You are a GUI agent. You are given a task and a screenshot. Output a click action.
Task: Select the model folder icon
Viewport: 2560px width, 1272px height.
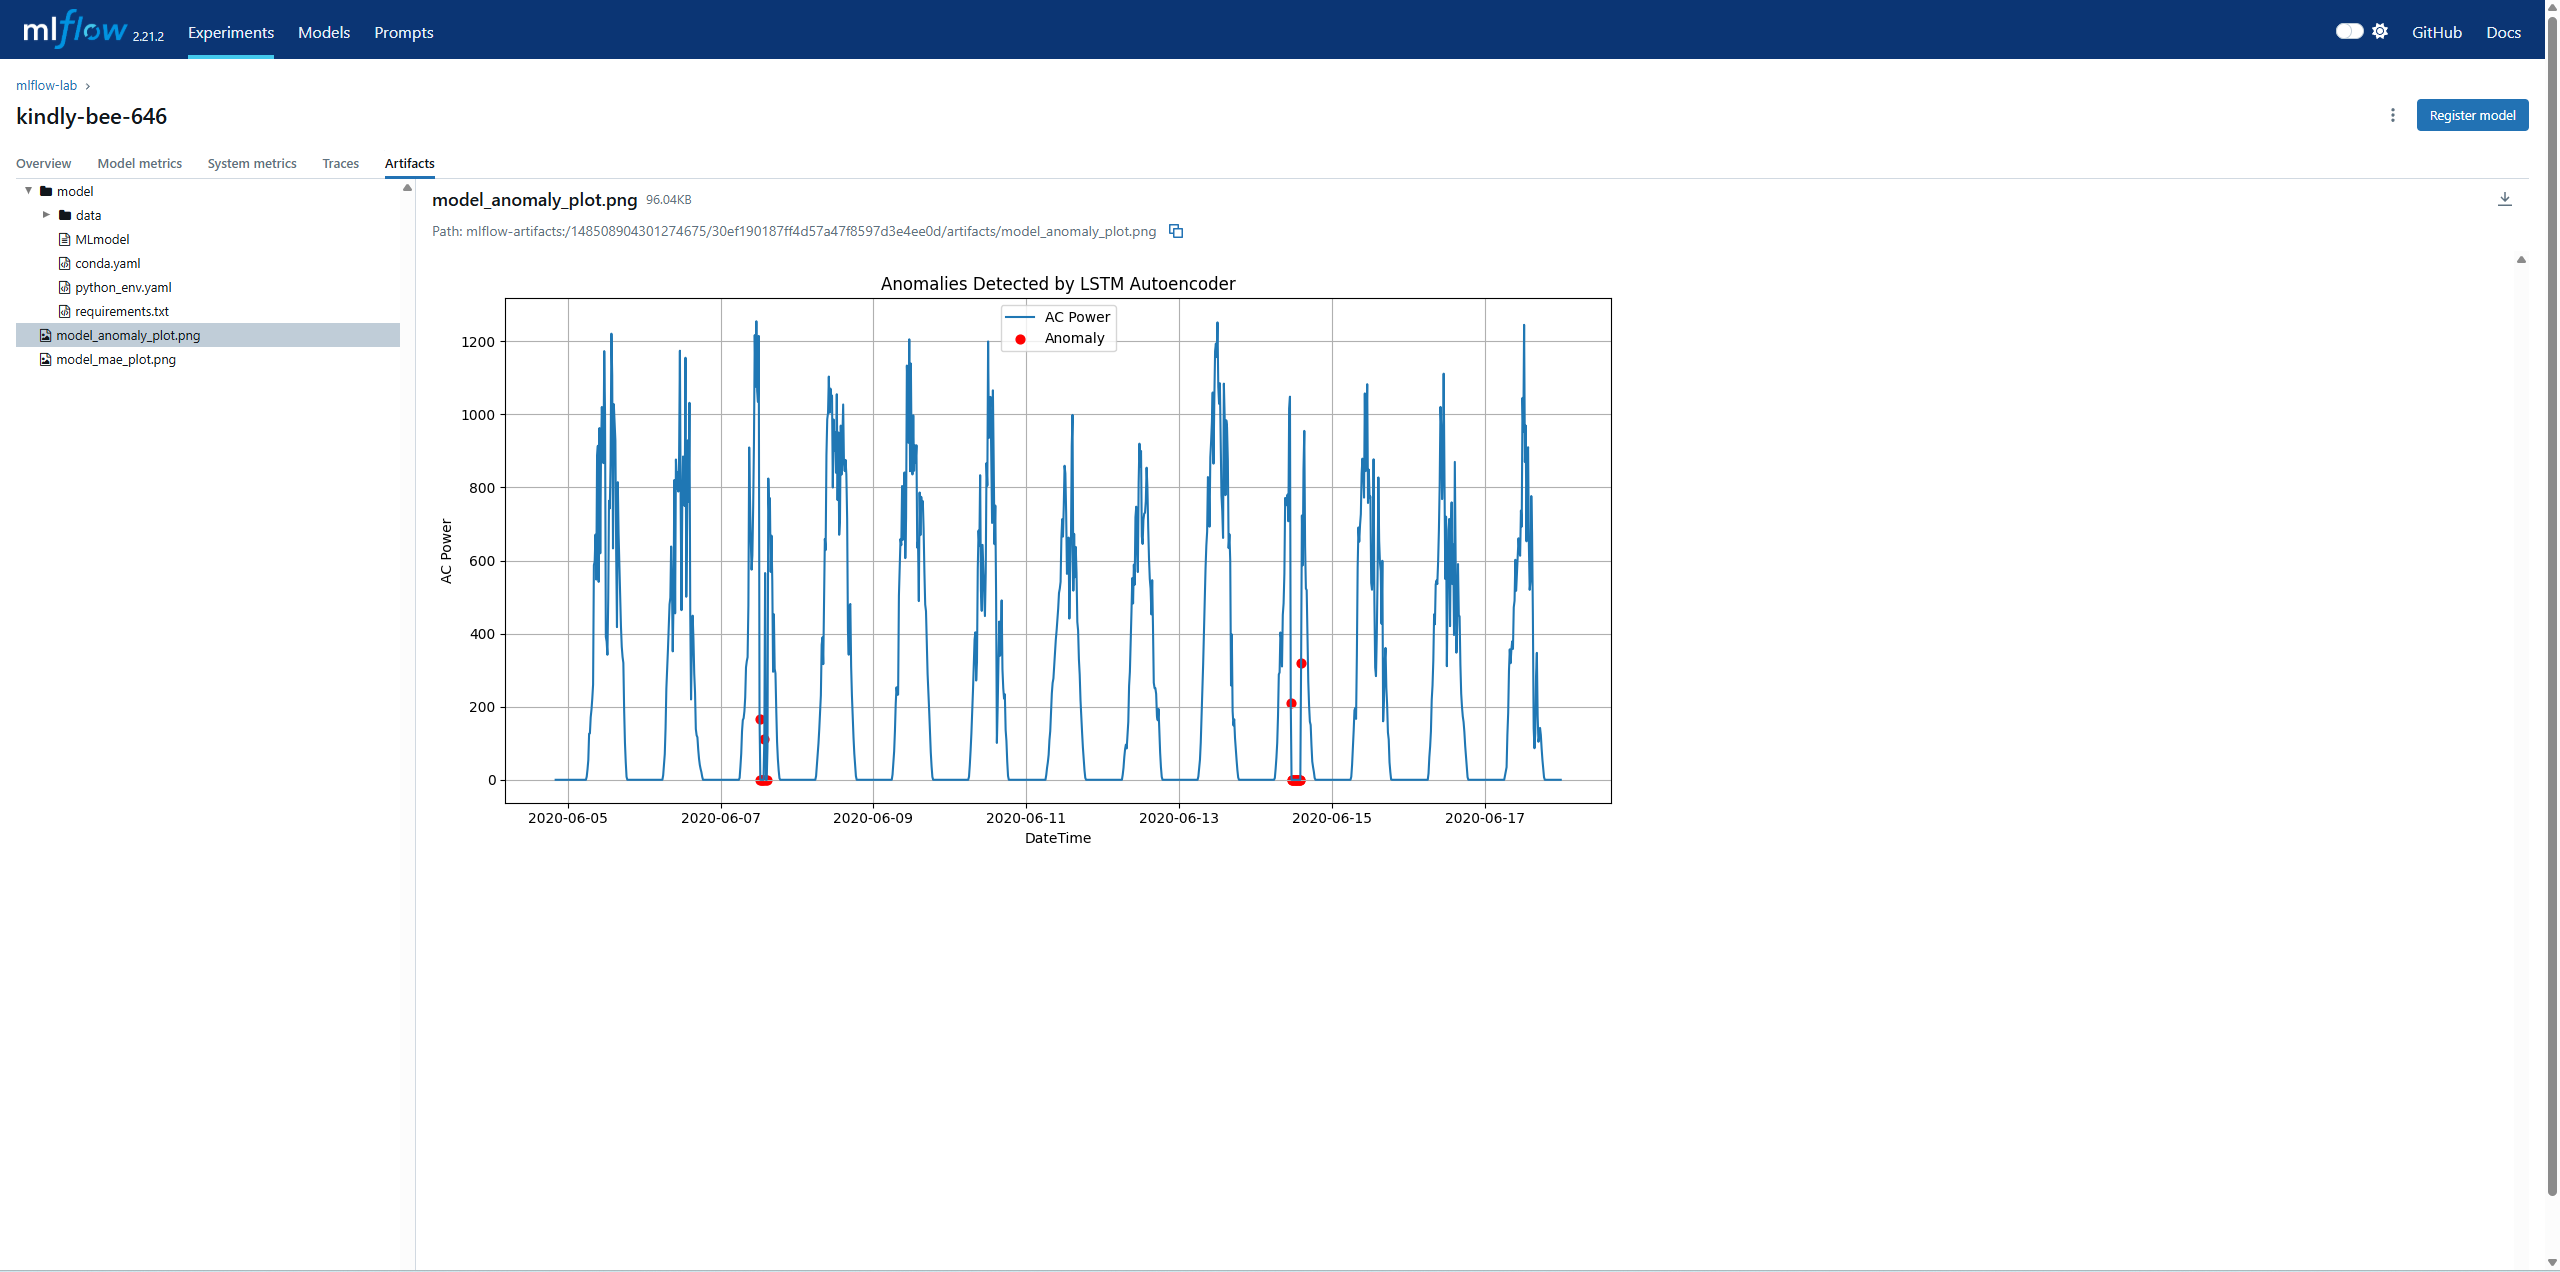[x=46, y=191]
